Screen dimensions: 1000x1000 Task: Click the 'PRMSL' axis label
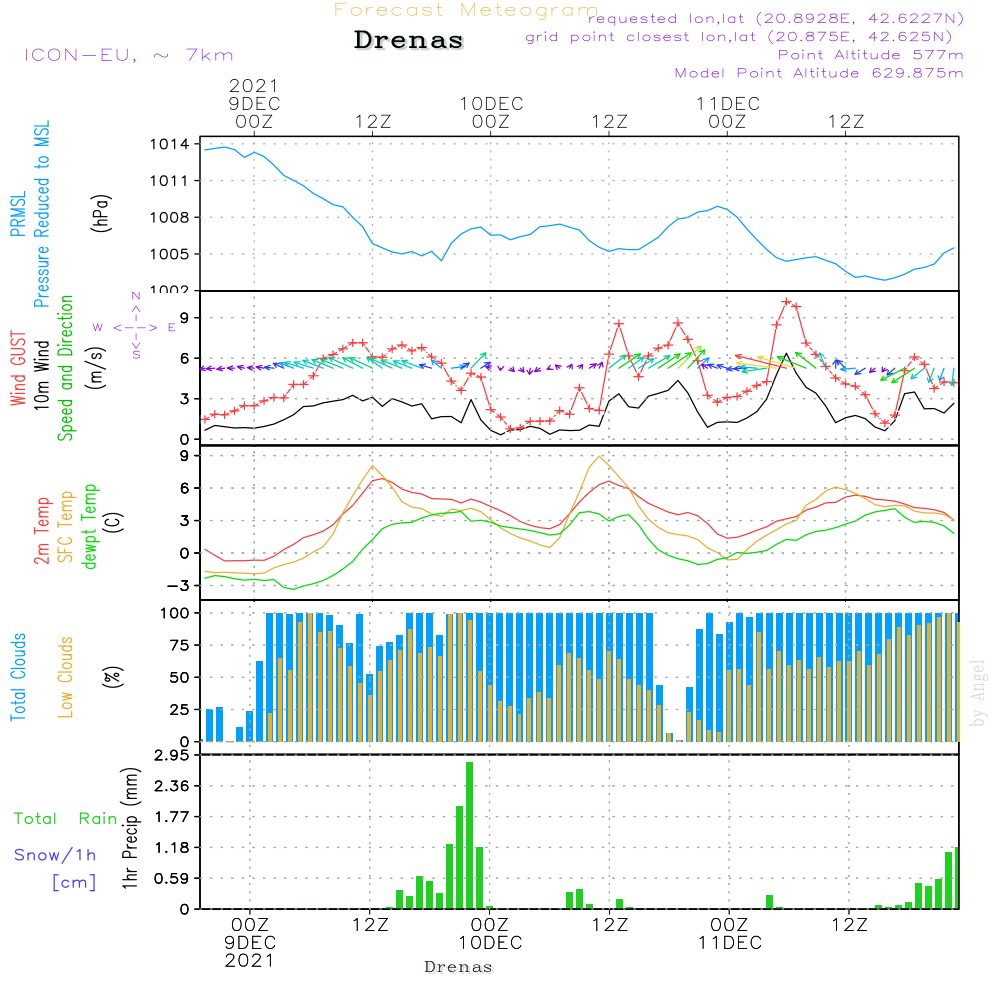click(18, 214)
